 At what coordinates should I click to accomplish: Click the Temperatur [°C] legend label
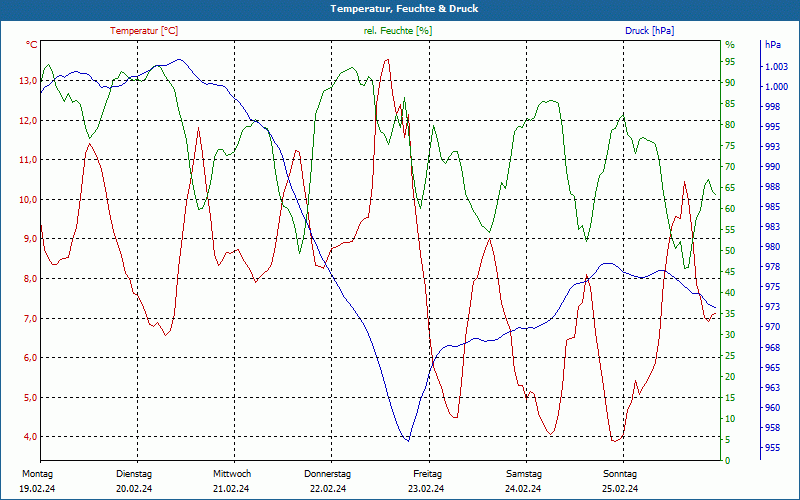click(x=144, y=31)
